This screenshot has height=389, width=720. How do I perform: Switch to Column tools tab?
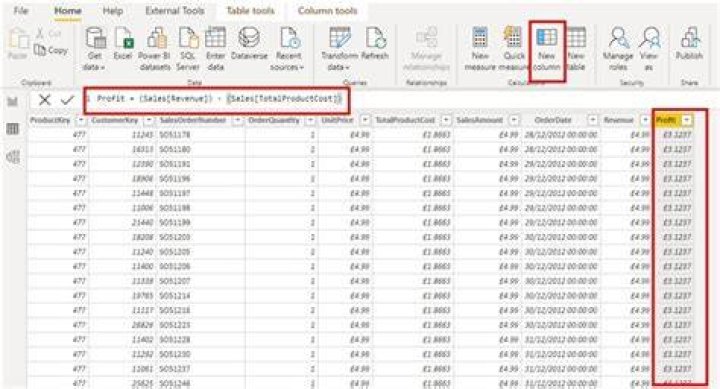(327, 10)
